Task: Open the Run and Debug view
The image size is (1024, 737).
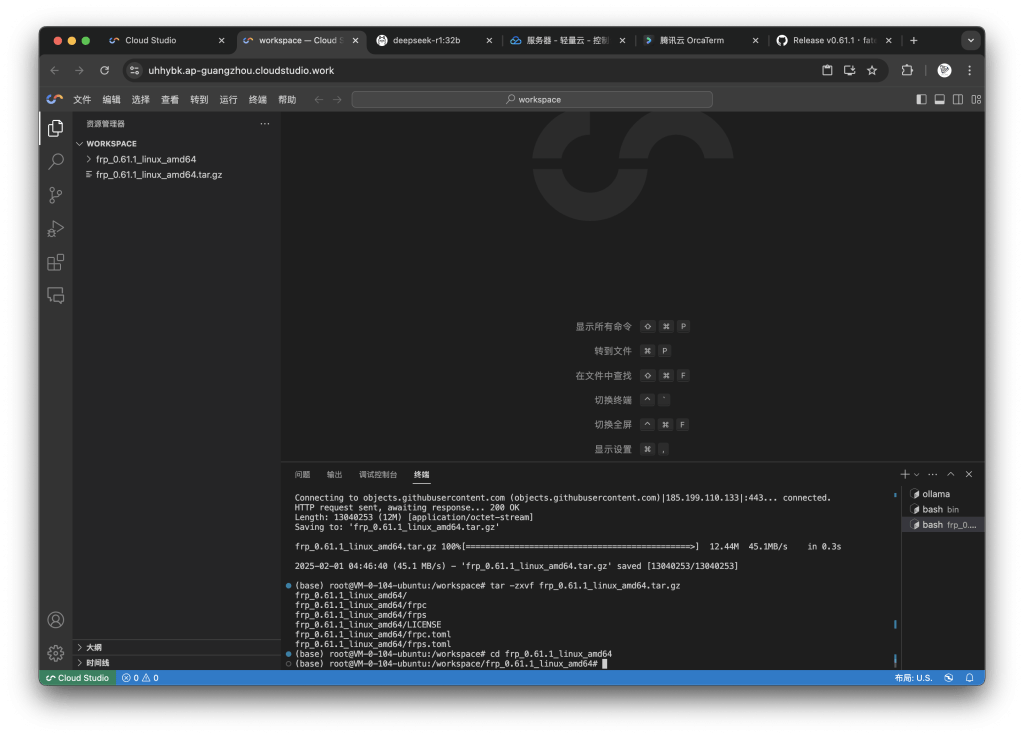Action: pyautogui.click(x=56, y=228)
